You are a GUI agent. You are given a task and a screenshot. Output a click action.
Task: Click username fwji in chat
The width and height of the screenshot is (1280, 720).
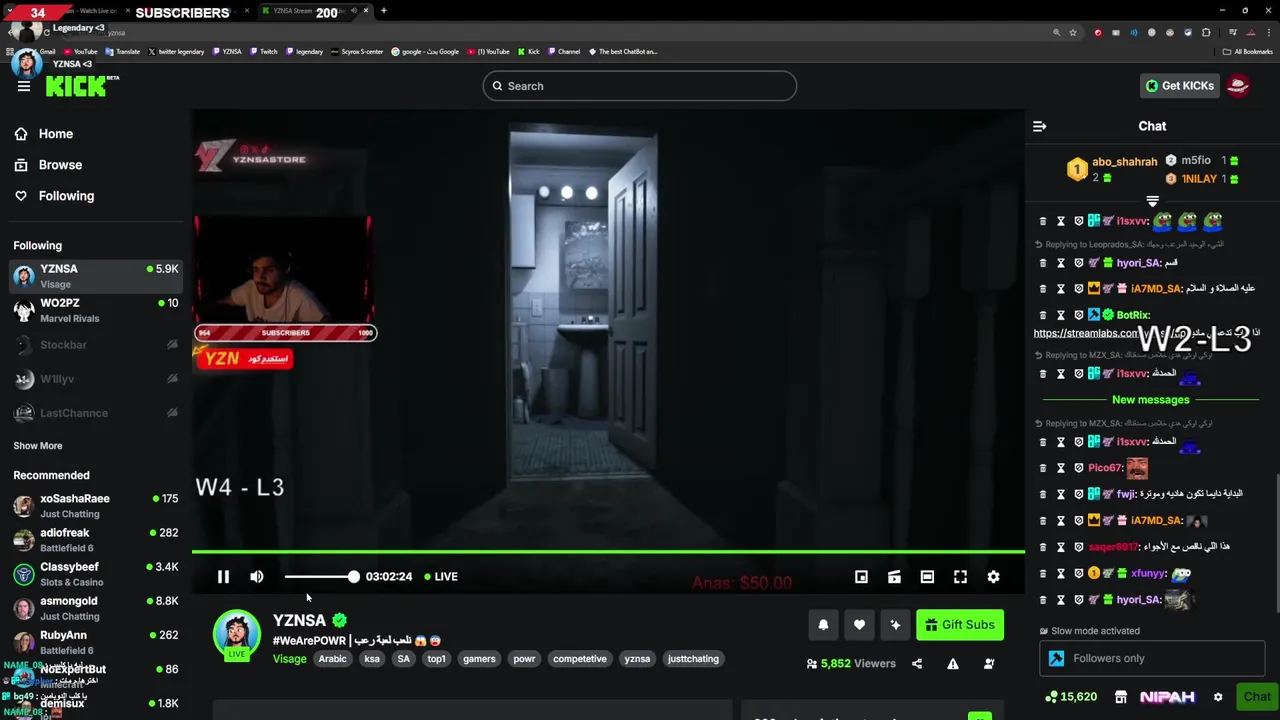point(1126,494)
